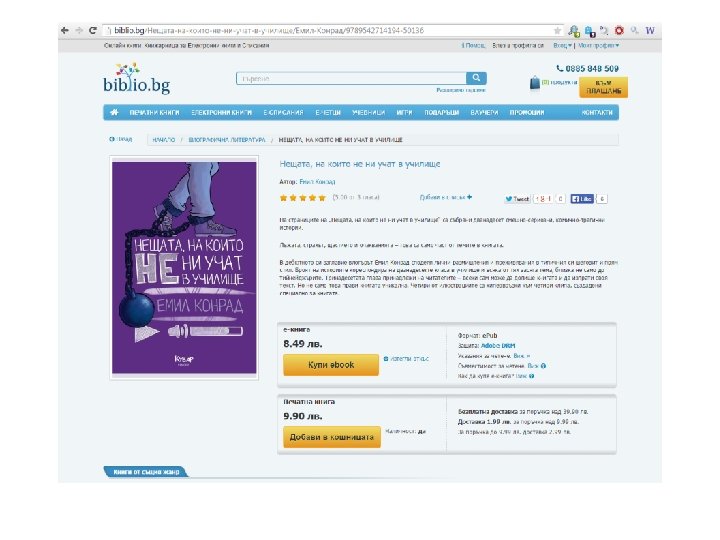The image size is (720, 540).
Task: Select the УЧЕБНИЦИ navigation tab
Action: pyautogui.click(x=368, y=112)
